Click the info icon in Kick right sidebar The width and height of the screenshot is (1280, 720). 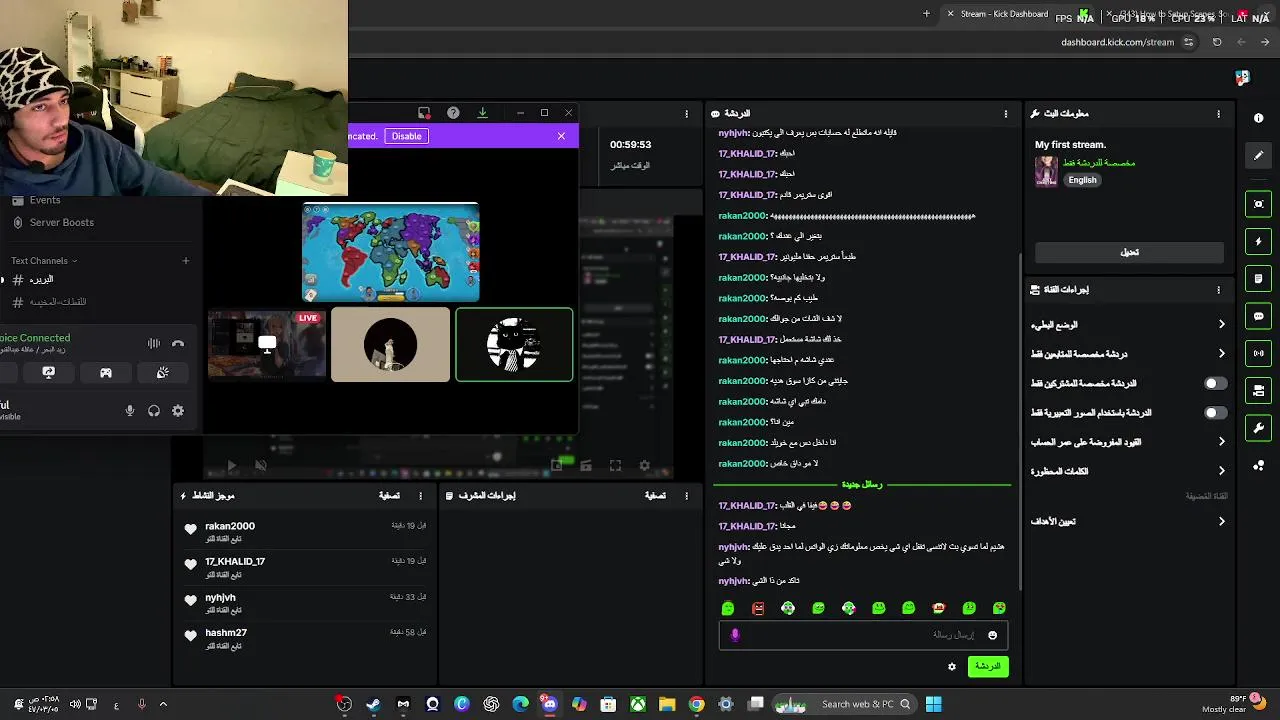click(x=1258, y=118)
